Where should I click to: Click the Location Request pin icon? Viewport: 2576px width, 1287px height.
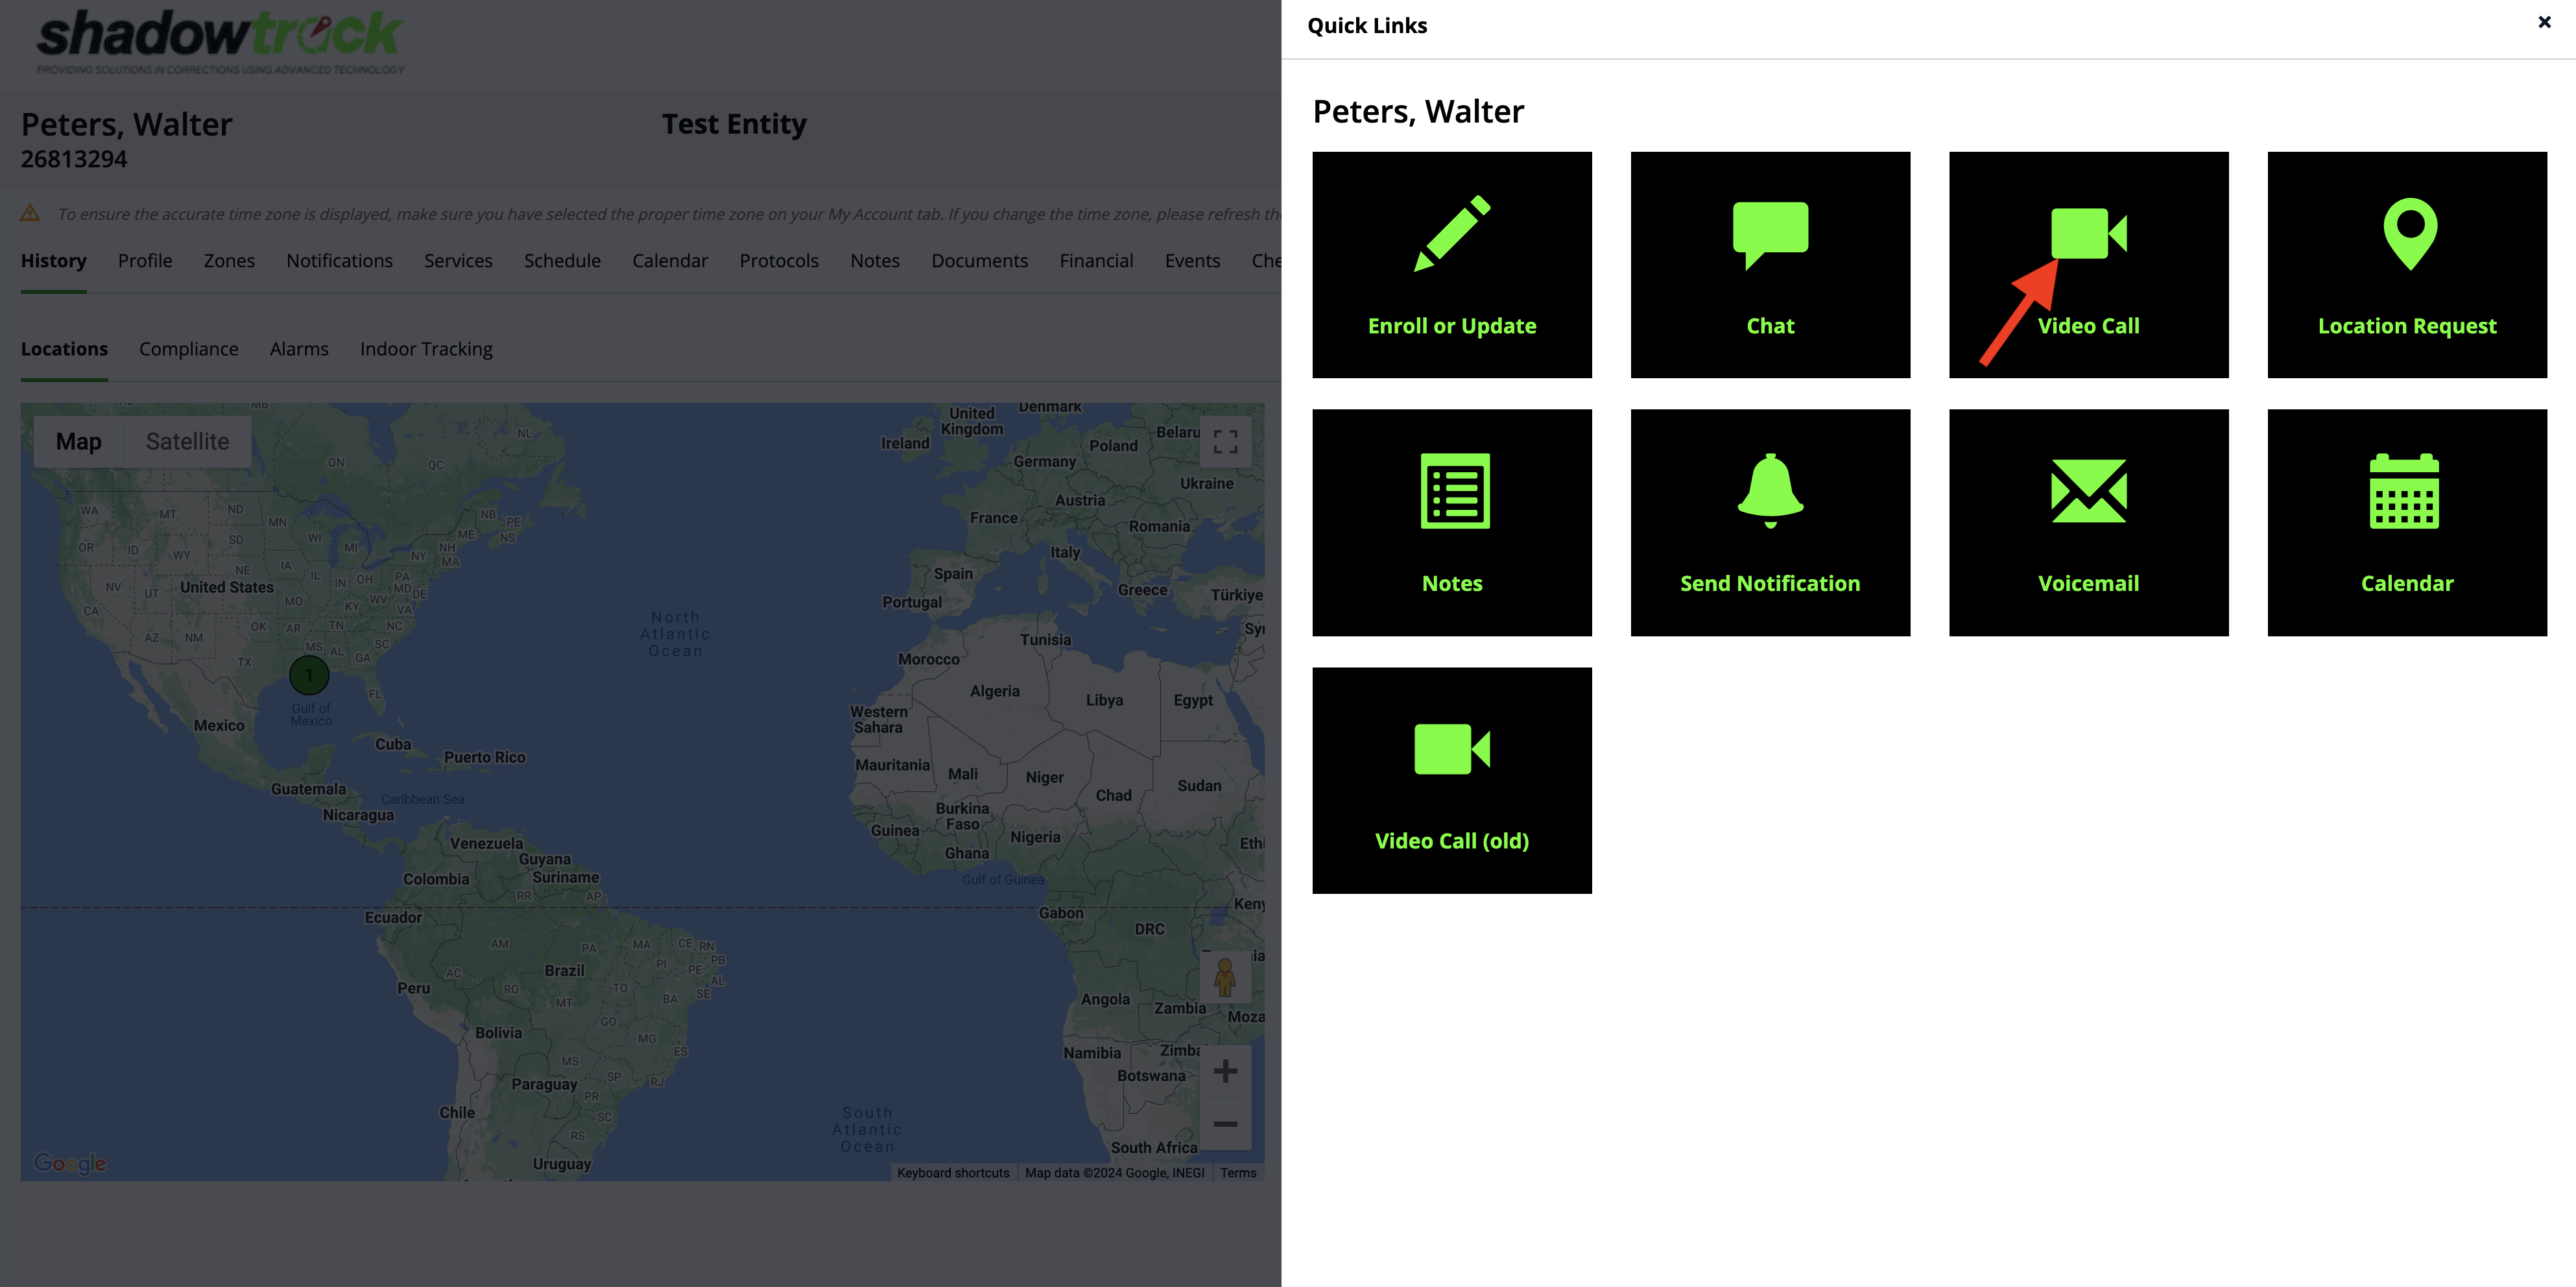click(x=2408, y=234)
